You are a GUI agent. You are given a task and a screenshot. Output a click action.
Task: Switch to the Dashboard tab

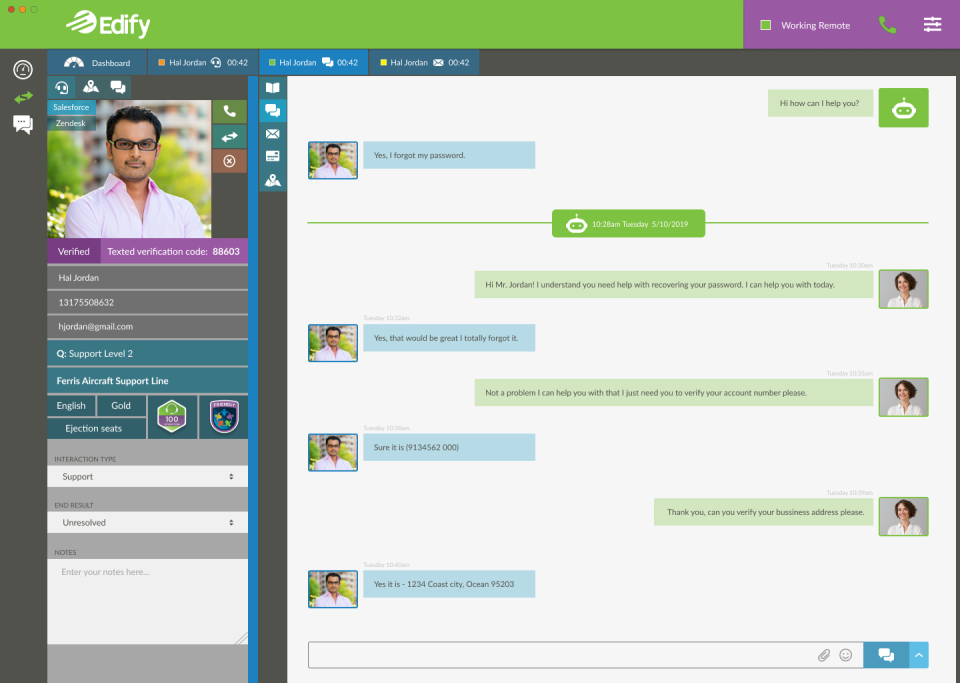pos(97,62)
